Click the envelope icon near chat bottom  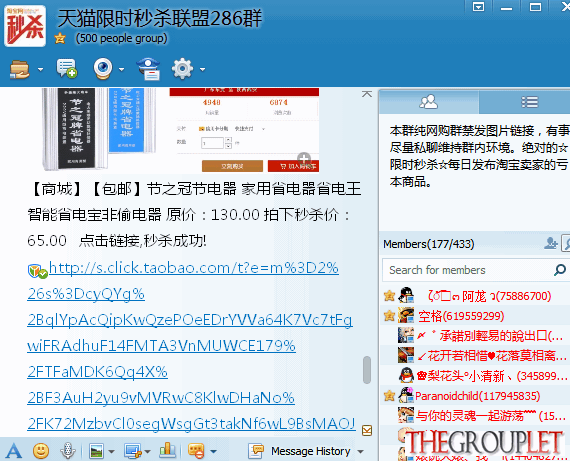367,430
